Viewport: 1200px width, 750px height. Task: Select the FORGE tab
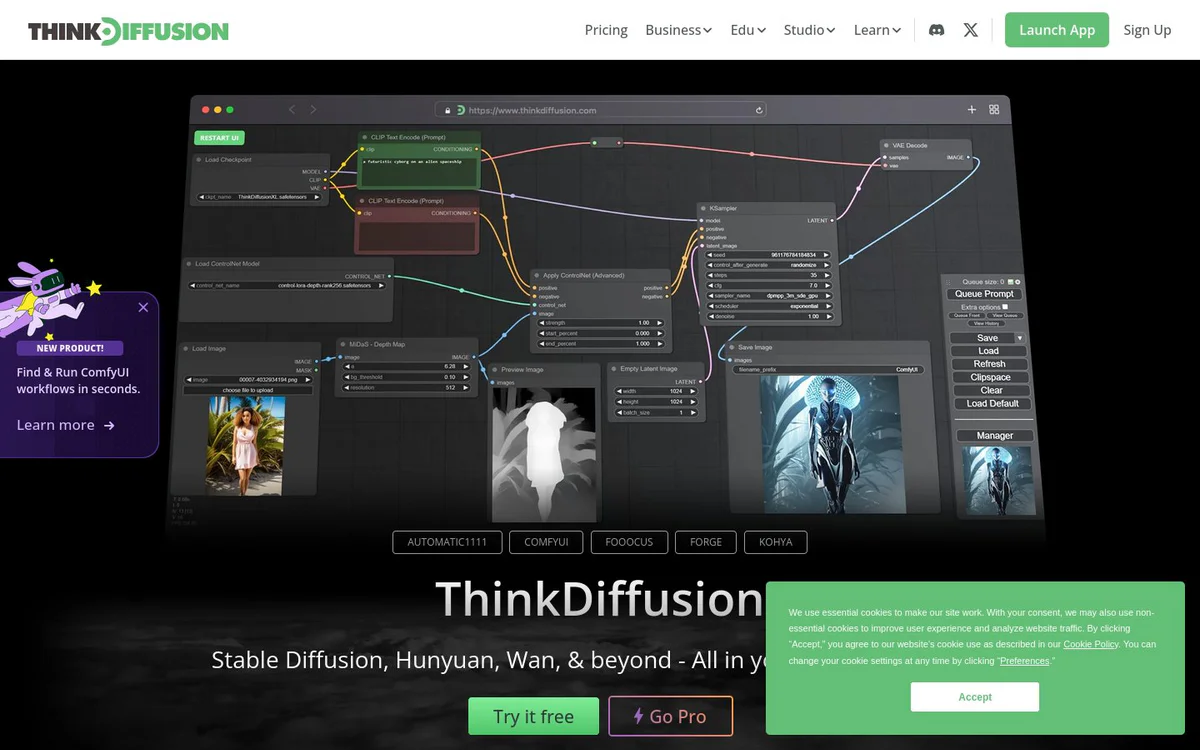[706, 542]
